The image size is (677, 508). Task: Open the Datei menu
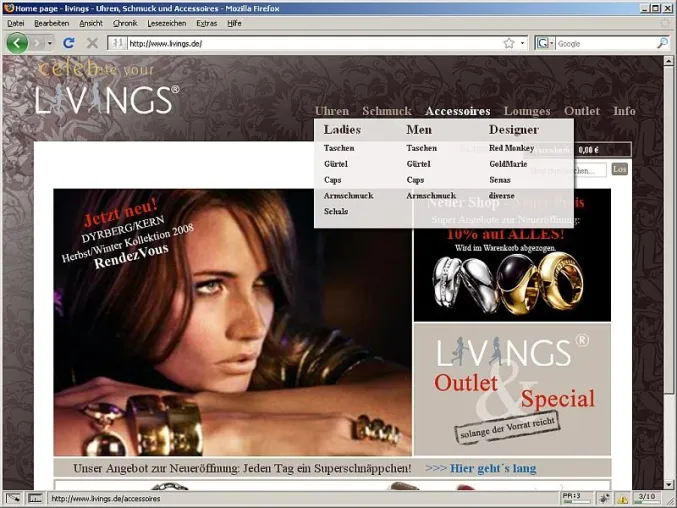tap(16, 23)
